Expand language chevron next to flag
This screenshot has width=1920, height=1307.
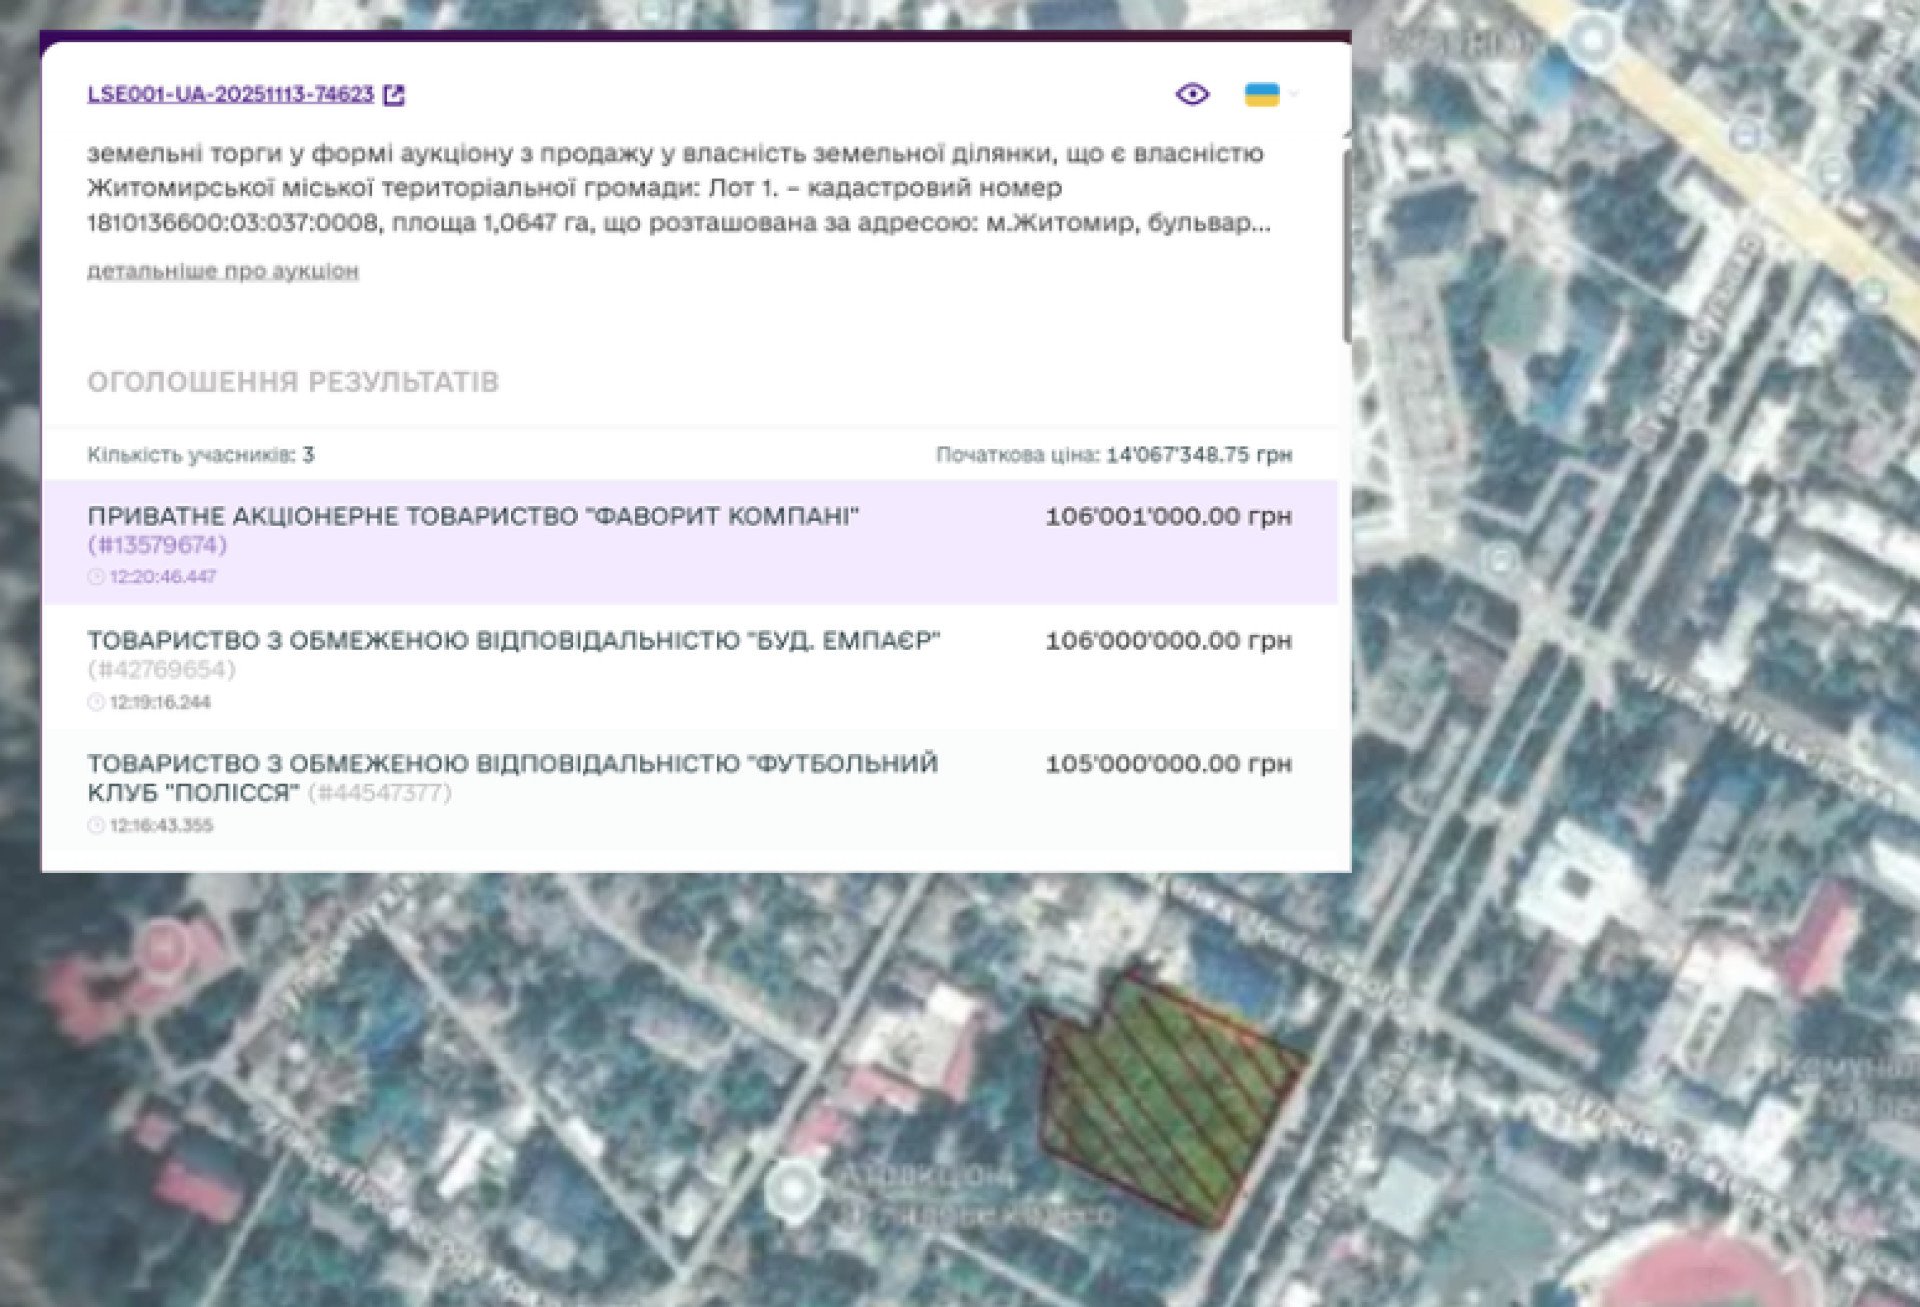click(1294, 94)
